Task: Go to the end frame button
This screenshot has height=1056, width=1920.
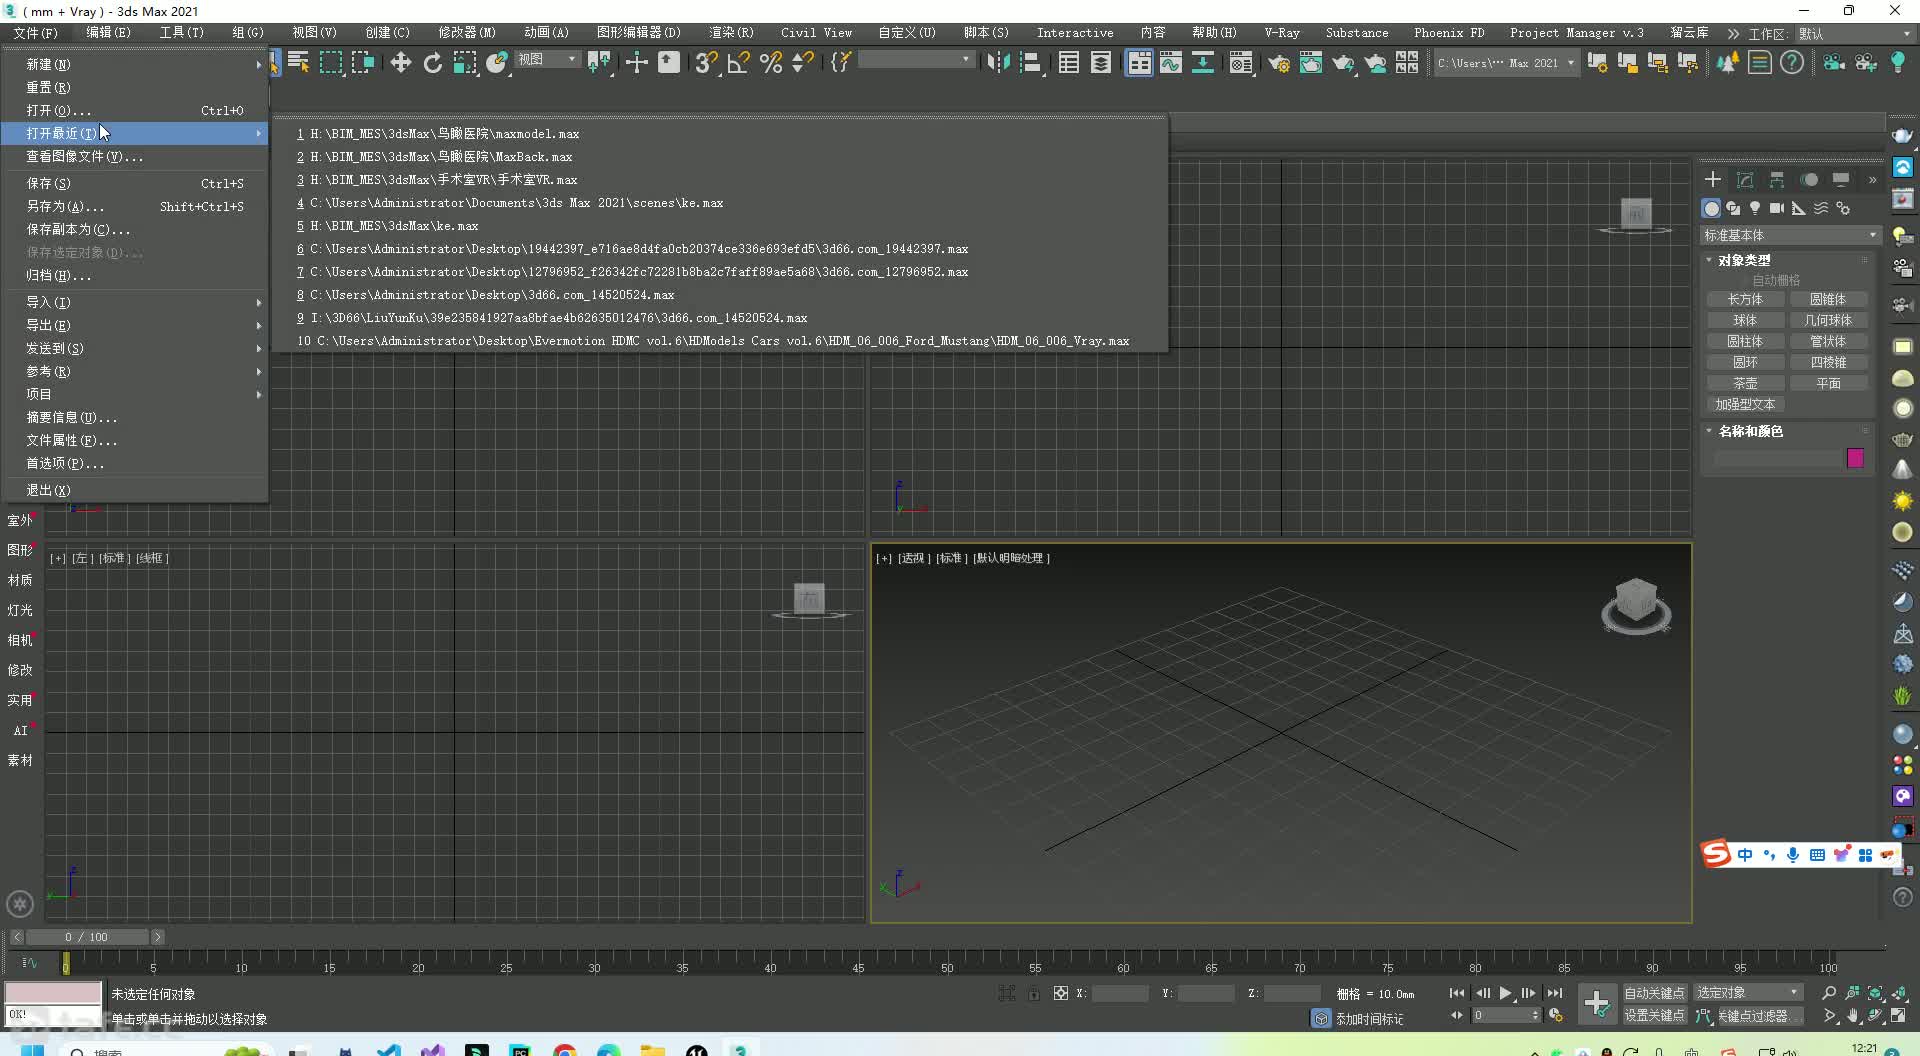Action: (x=1554, y=993)
